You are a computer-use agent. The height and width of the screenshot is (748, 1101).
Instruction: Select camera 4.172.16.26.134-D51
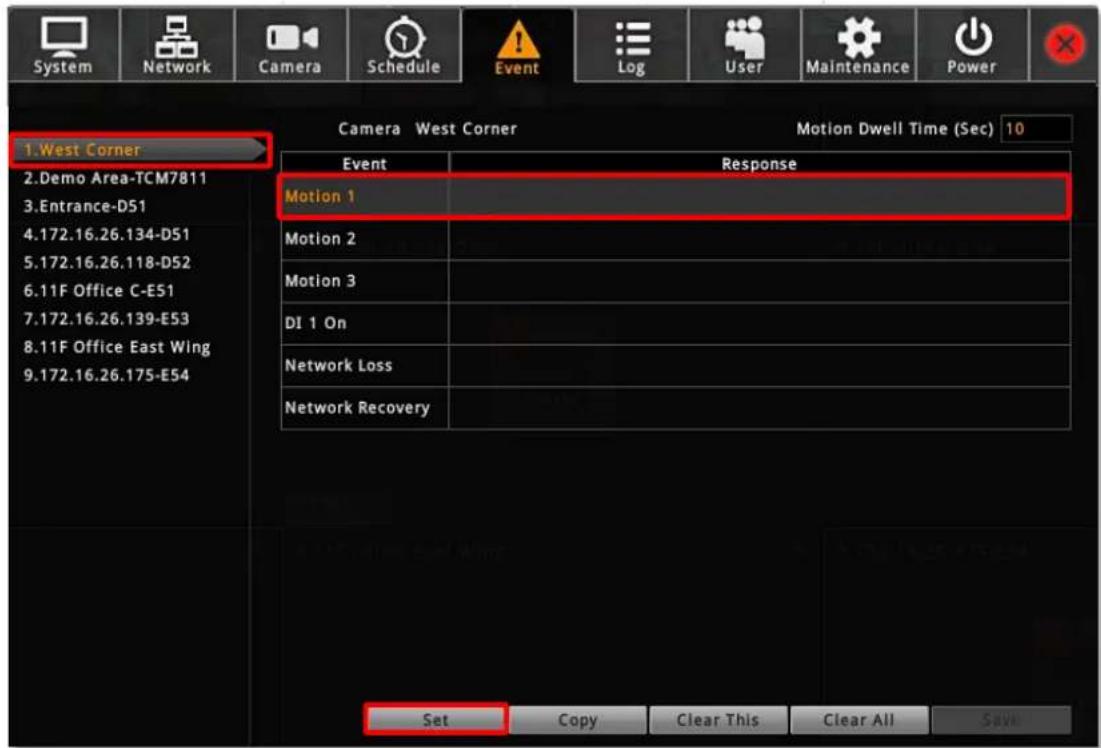(x=107, y=235)
